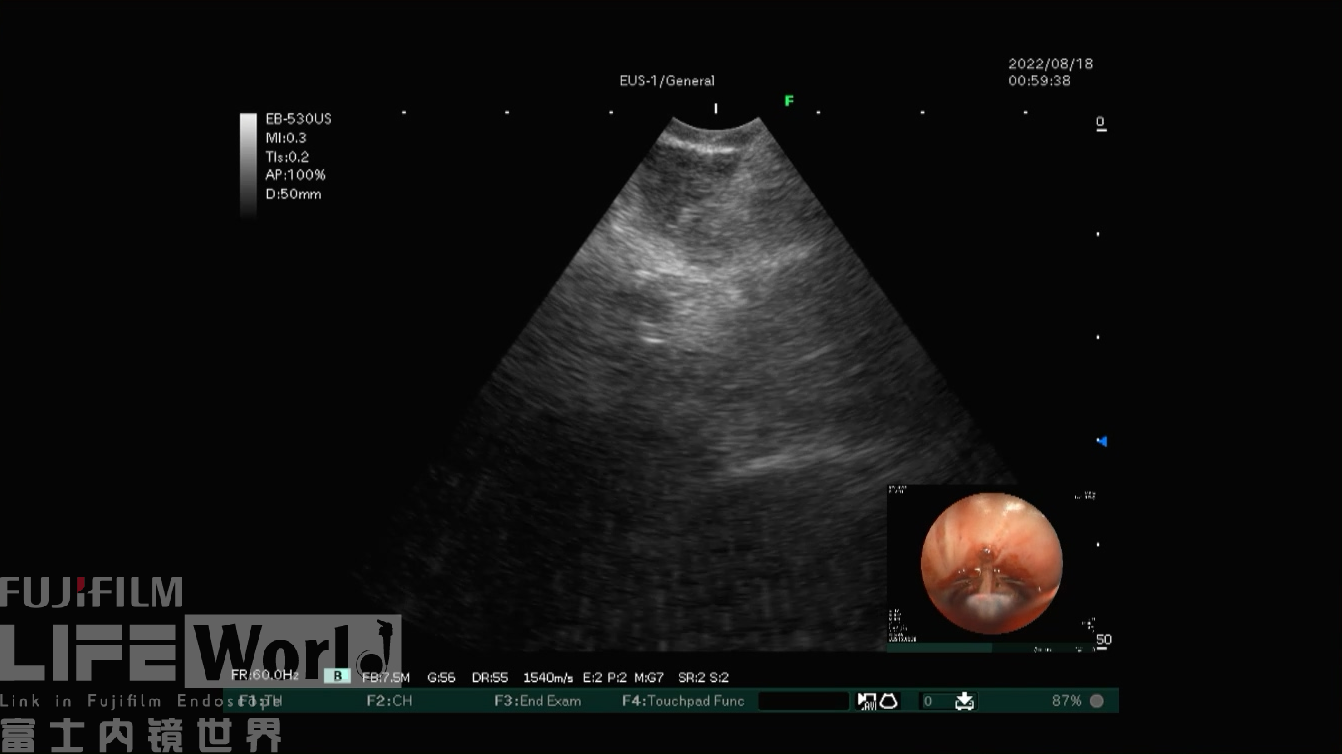
Task: Click the FB:7.5M frequency value
Action: tap(386, 677)
